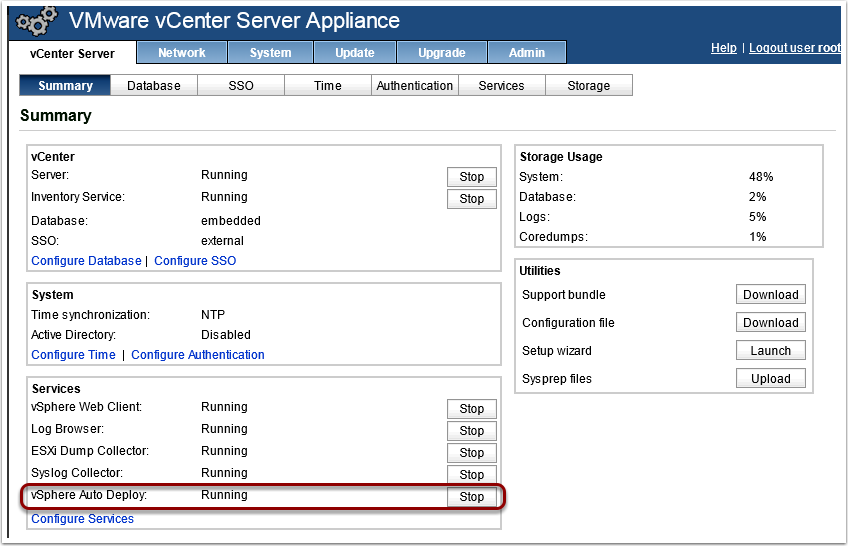Click the Coredumps usage value 1%
Screen dimensions: 848x546
758,237
